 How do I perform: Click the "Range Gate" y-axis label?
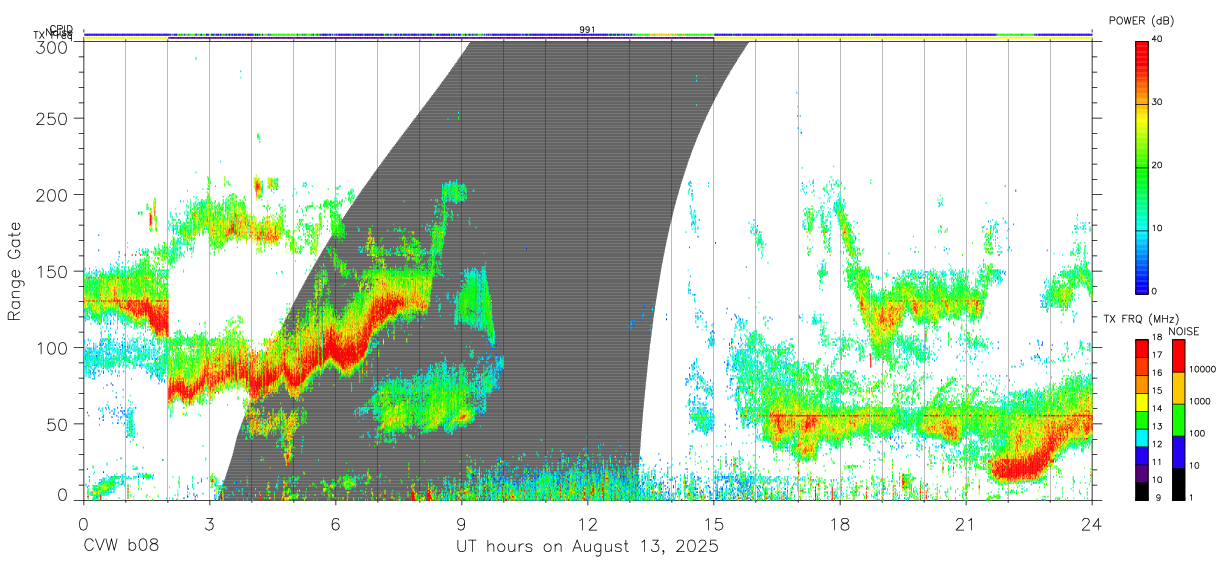click(16, 271)
